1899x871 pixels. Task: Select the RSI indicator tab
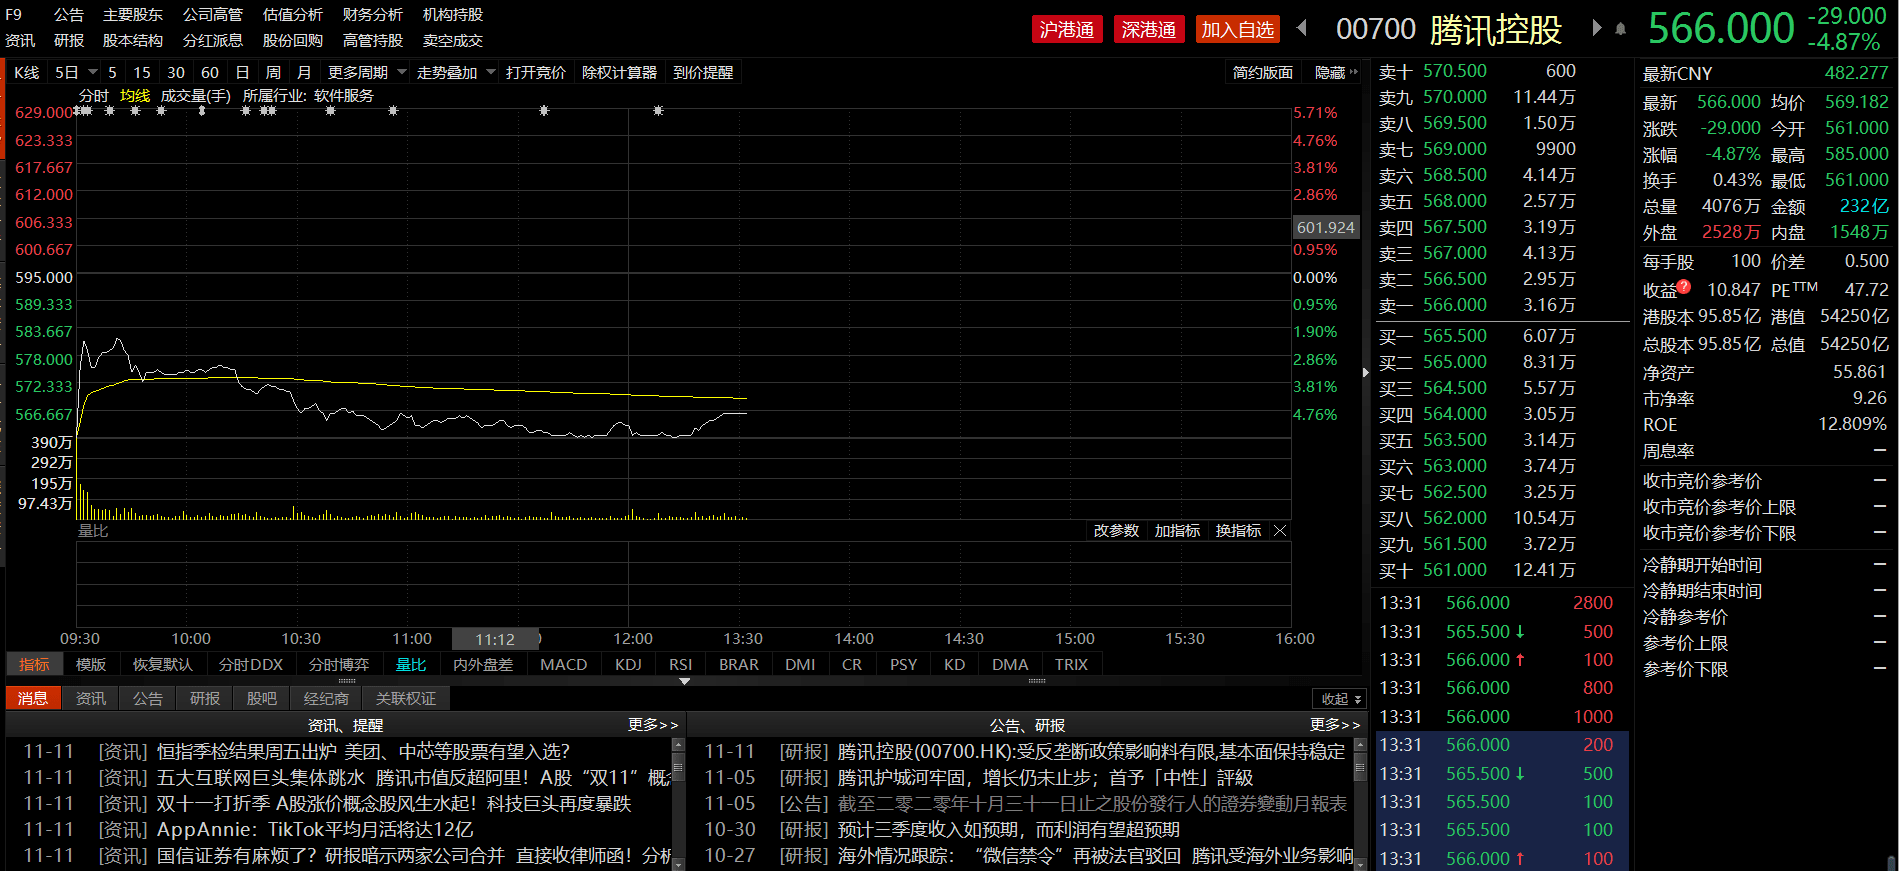pyautogui.click(x=681, y=665)
